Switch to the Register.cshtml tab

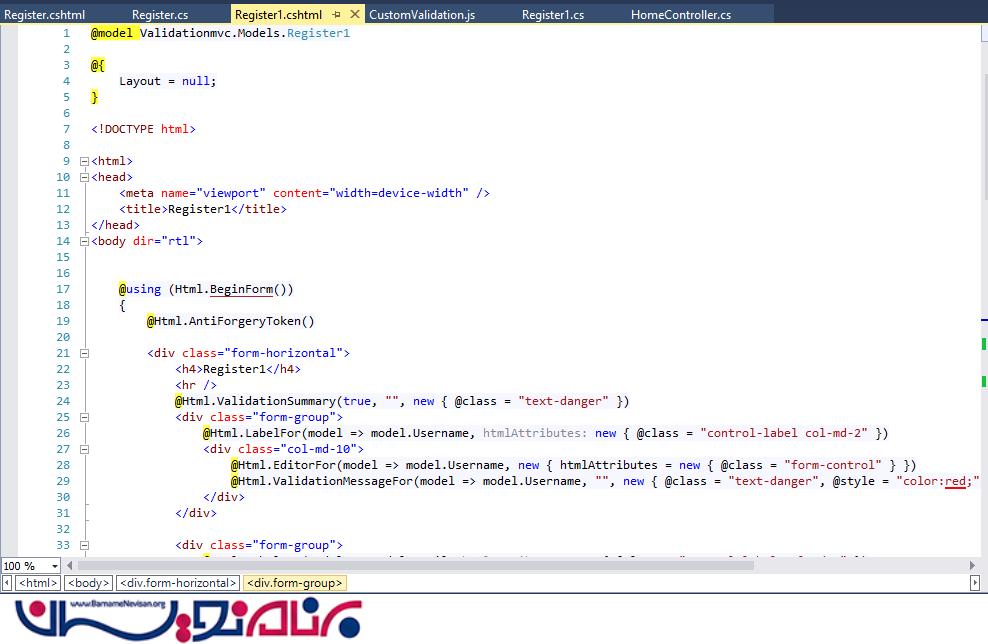pos(44,15)
